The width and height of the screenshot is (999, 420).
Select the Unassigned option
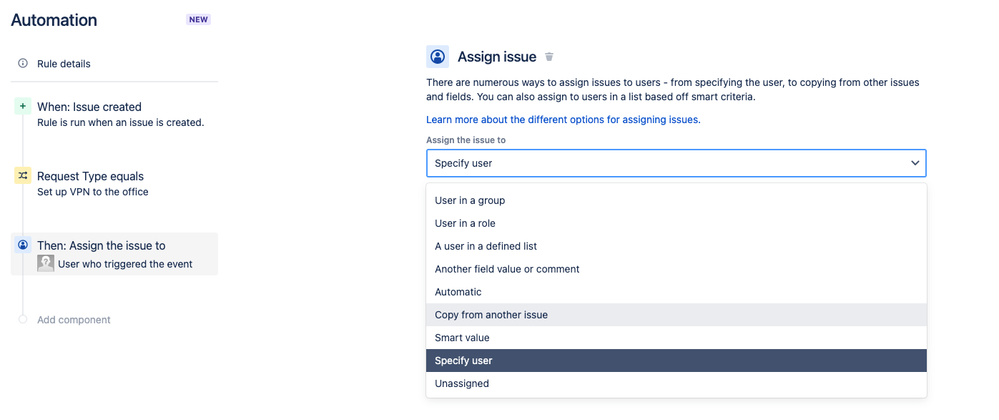coord(462,383)
